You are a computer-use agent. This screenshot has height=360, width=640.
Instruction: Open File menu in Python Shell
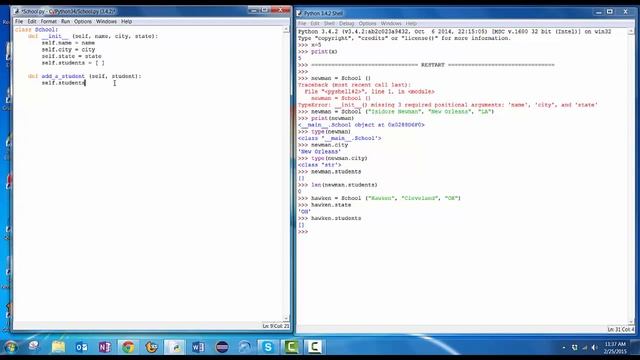coord(302,24)
